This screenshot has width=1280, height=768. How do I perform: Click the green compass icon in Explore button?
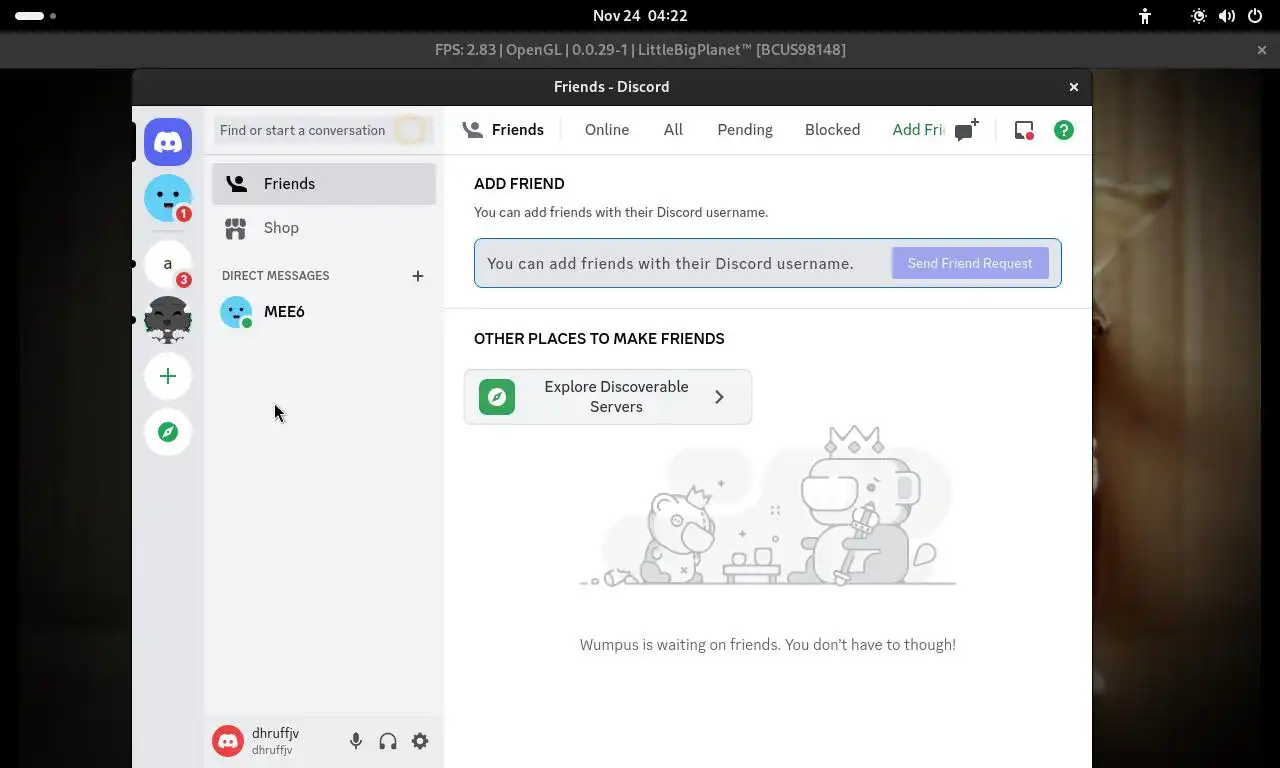(497, 397)
